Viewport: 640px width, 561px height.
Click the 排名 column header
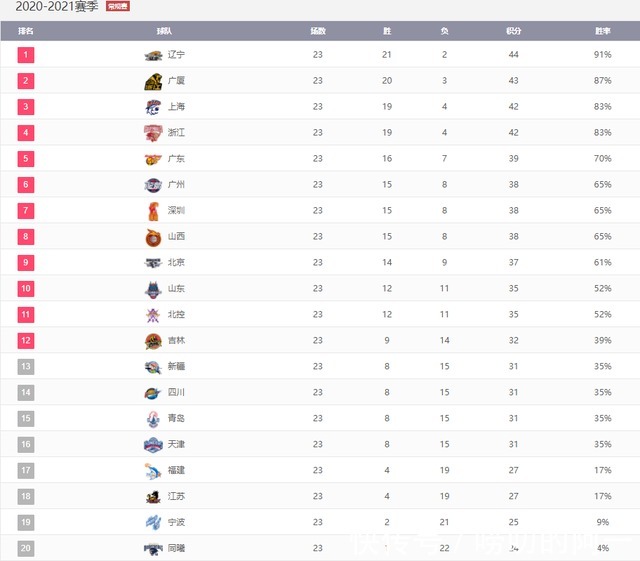[x=26, y=31]
